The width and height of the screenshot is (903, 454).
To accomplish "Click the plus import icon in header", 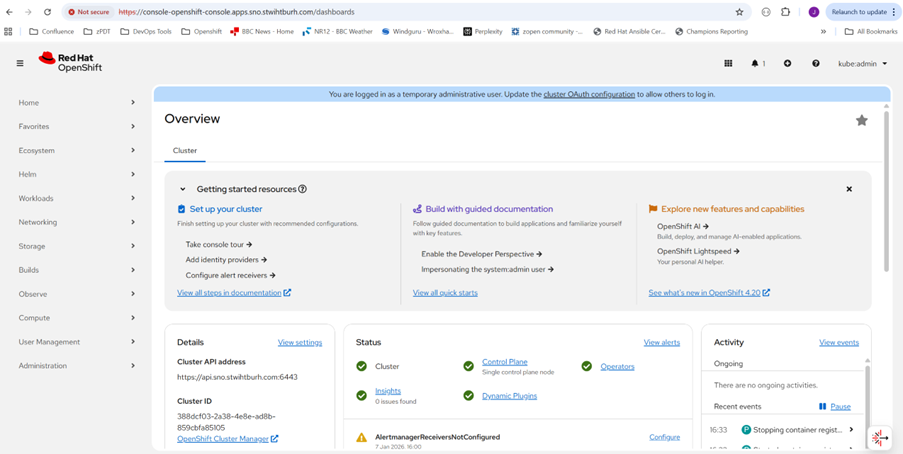I will point(787,63).
